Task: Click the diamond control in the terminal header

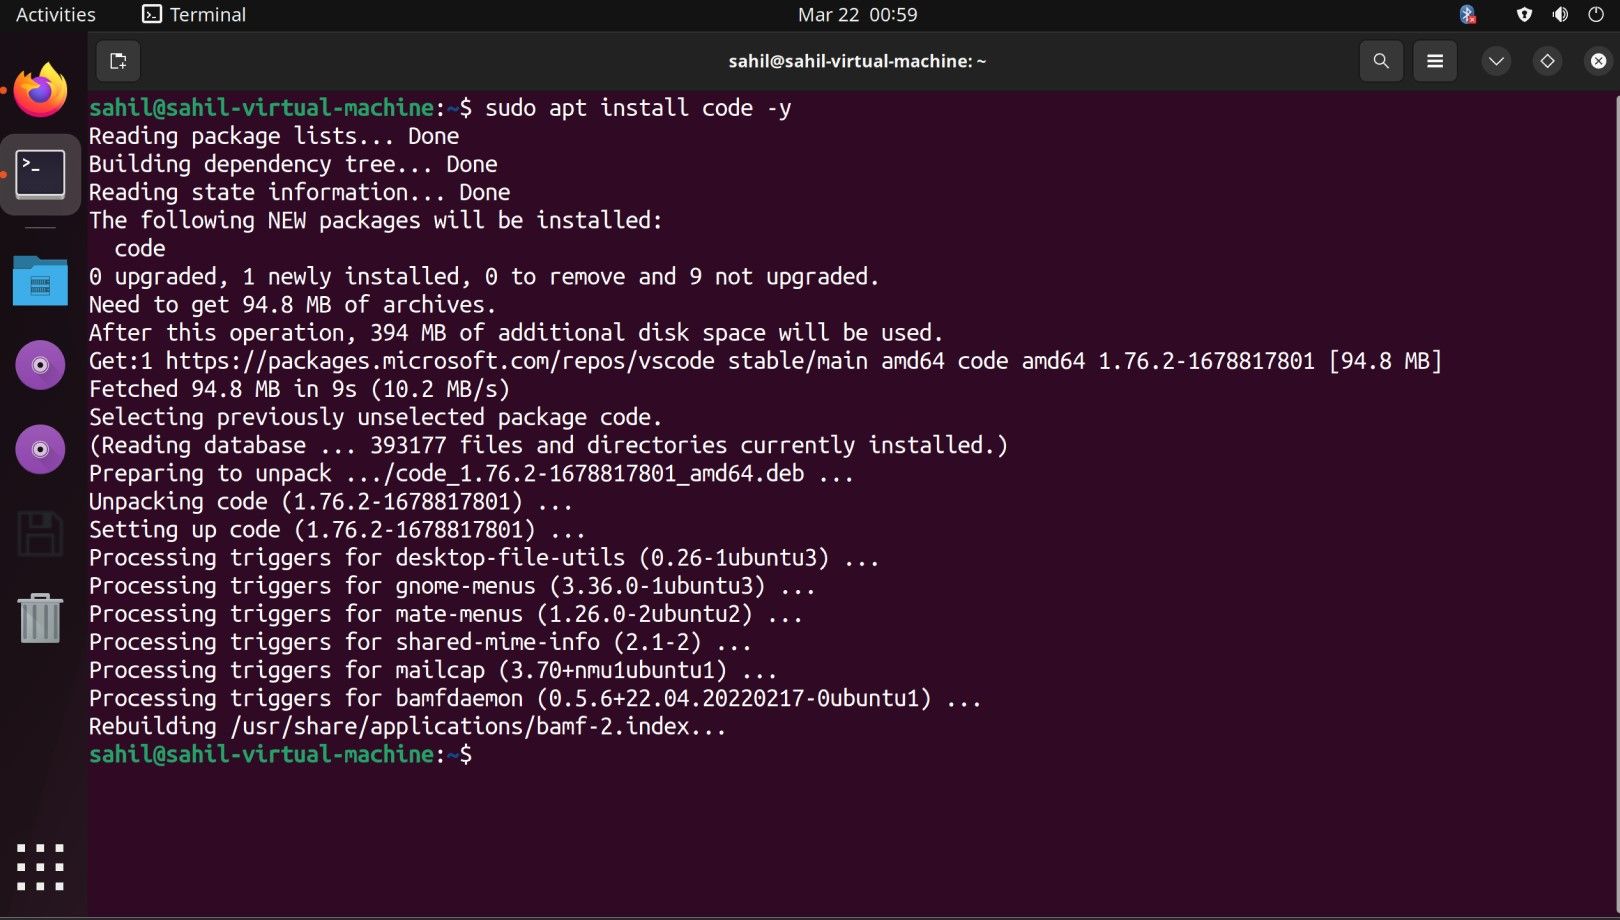Action: point(1547,61)
